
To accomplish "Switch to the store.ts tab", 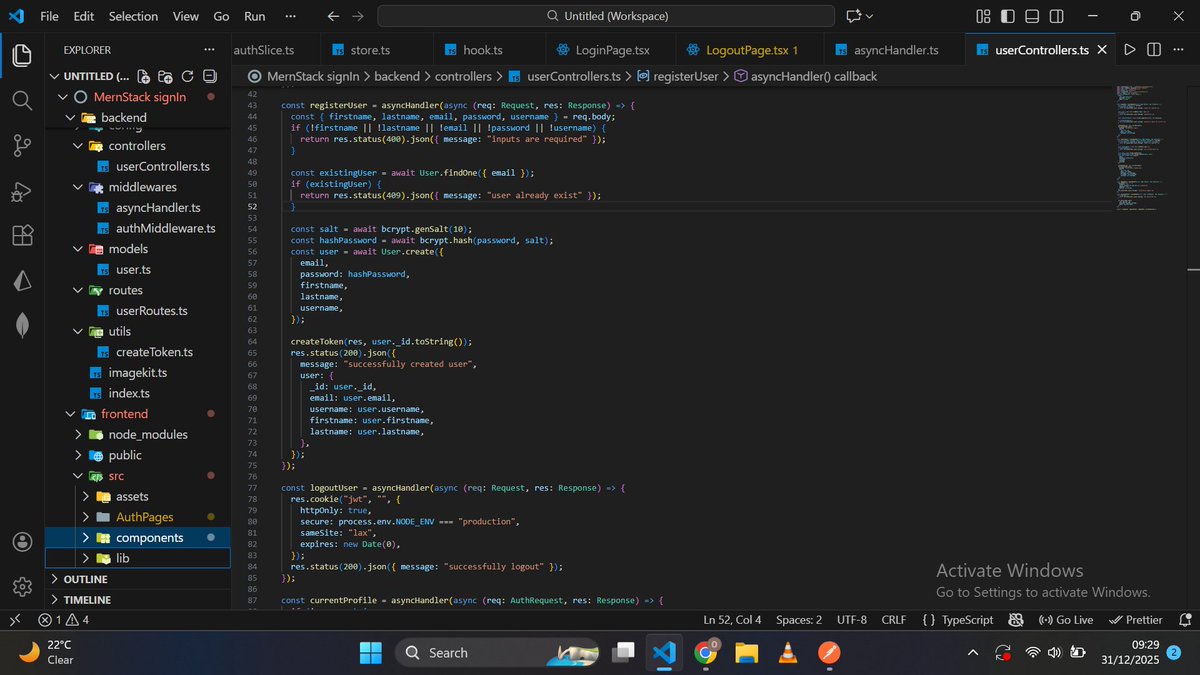I will pos(369,49).
